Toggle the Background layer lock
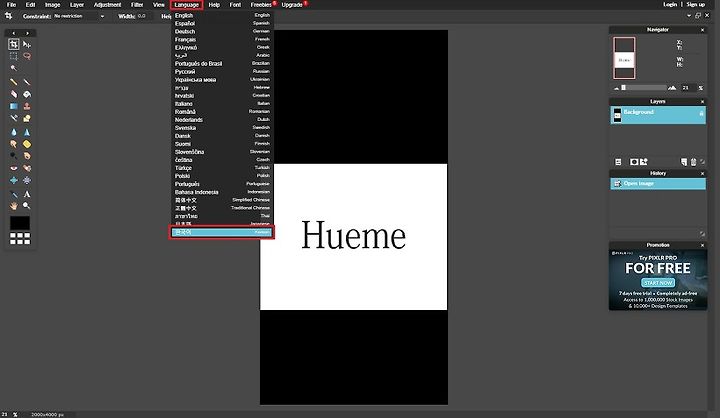The height and width of the screenshot is (418, 720). pyautogui.click(x=701, y=113)
